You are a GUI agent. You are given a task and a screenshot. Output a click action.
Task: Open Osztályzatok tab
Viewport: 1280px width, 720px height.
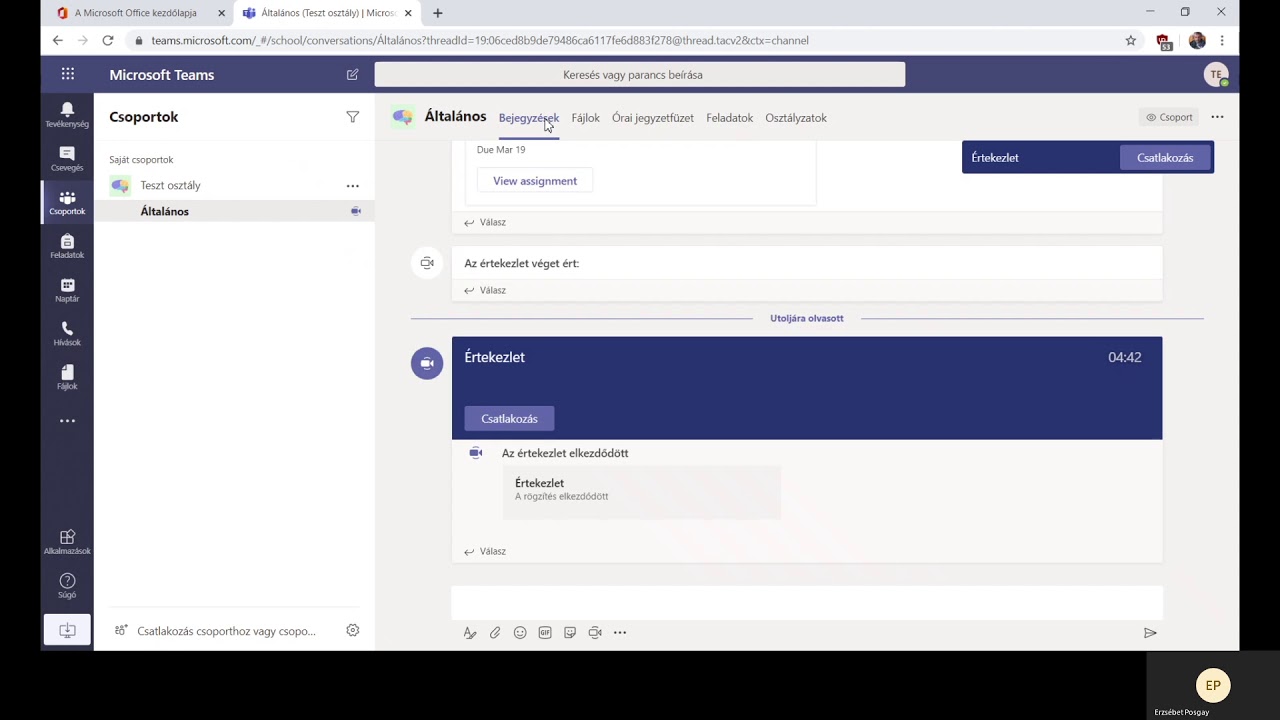796,118
